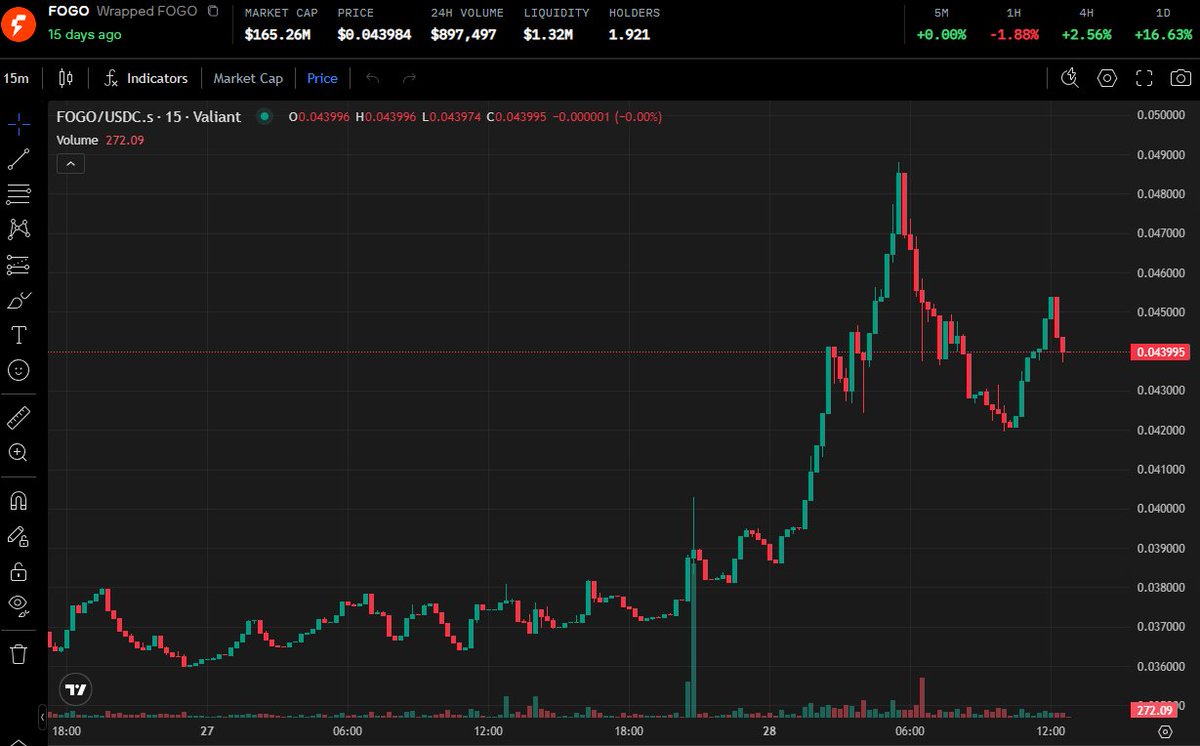Select the brush drawing tool
The height and width of the screenshot is (746, 1200).
pyautogui.click(x=18, y=300)
